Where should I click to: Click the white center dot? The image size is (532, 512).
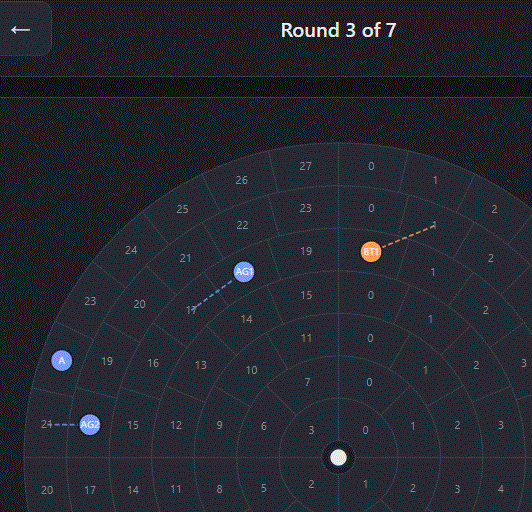(x=338, y=458)
